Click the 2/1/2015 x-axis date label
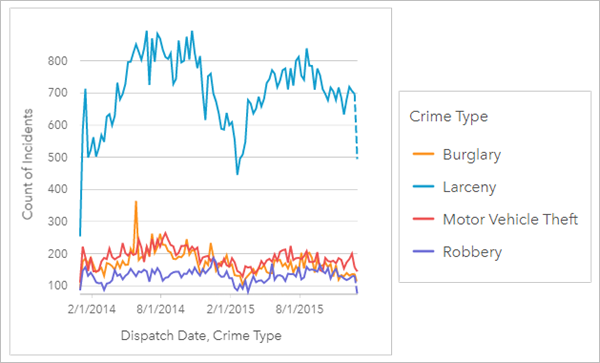The height and width of the screenshot is (363, 600). 230,309
